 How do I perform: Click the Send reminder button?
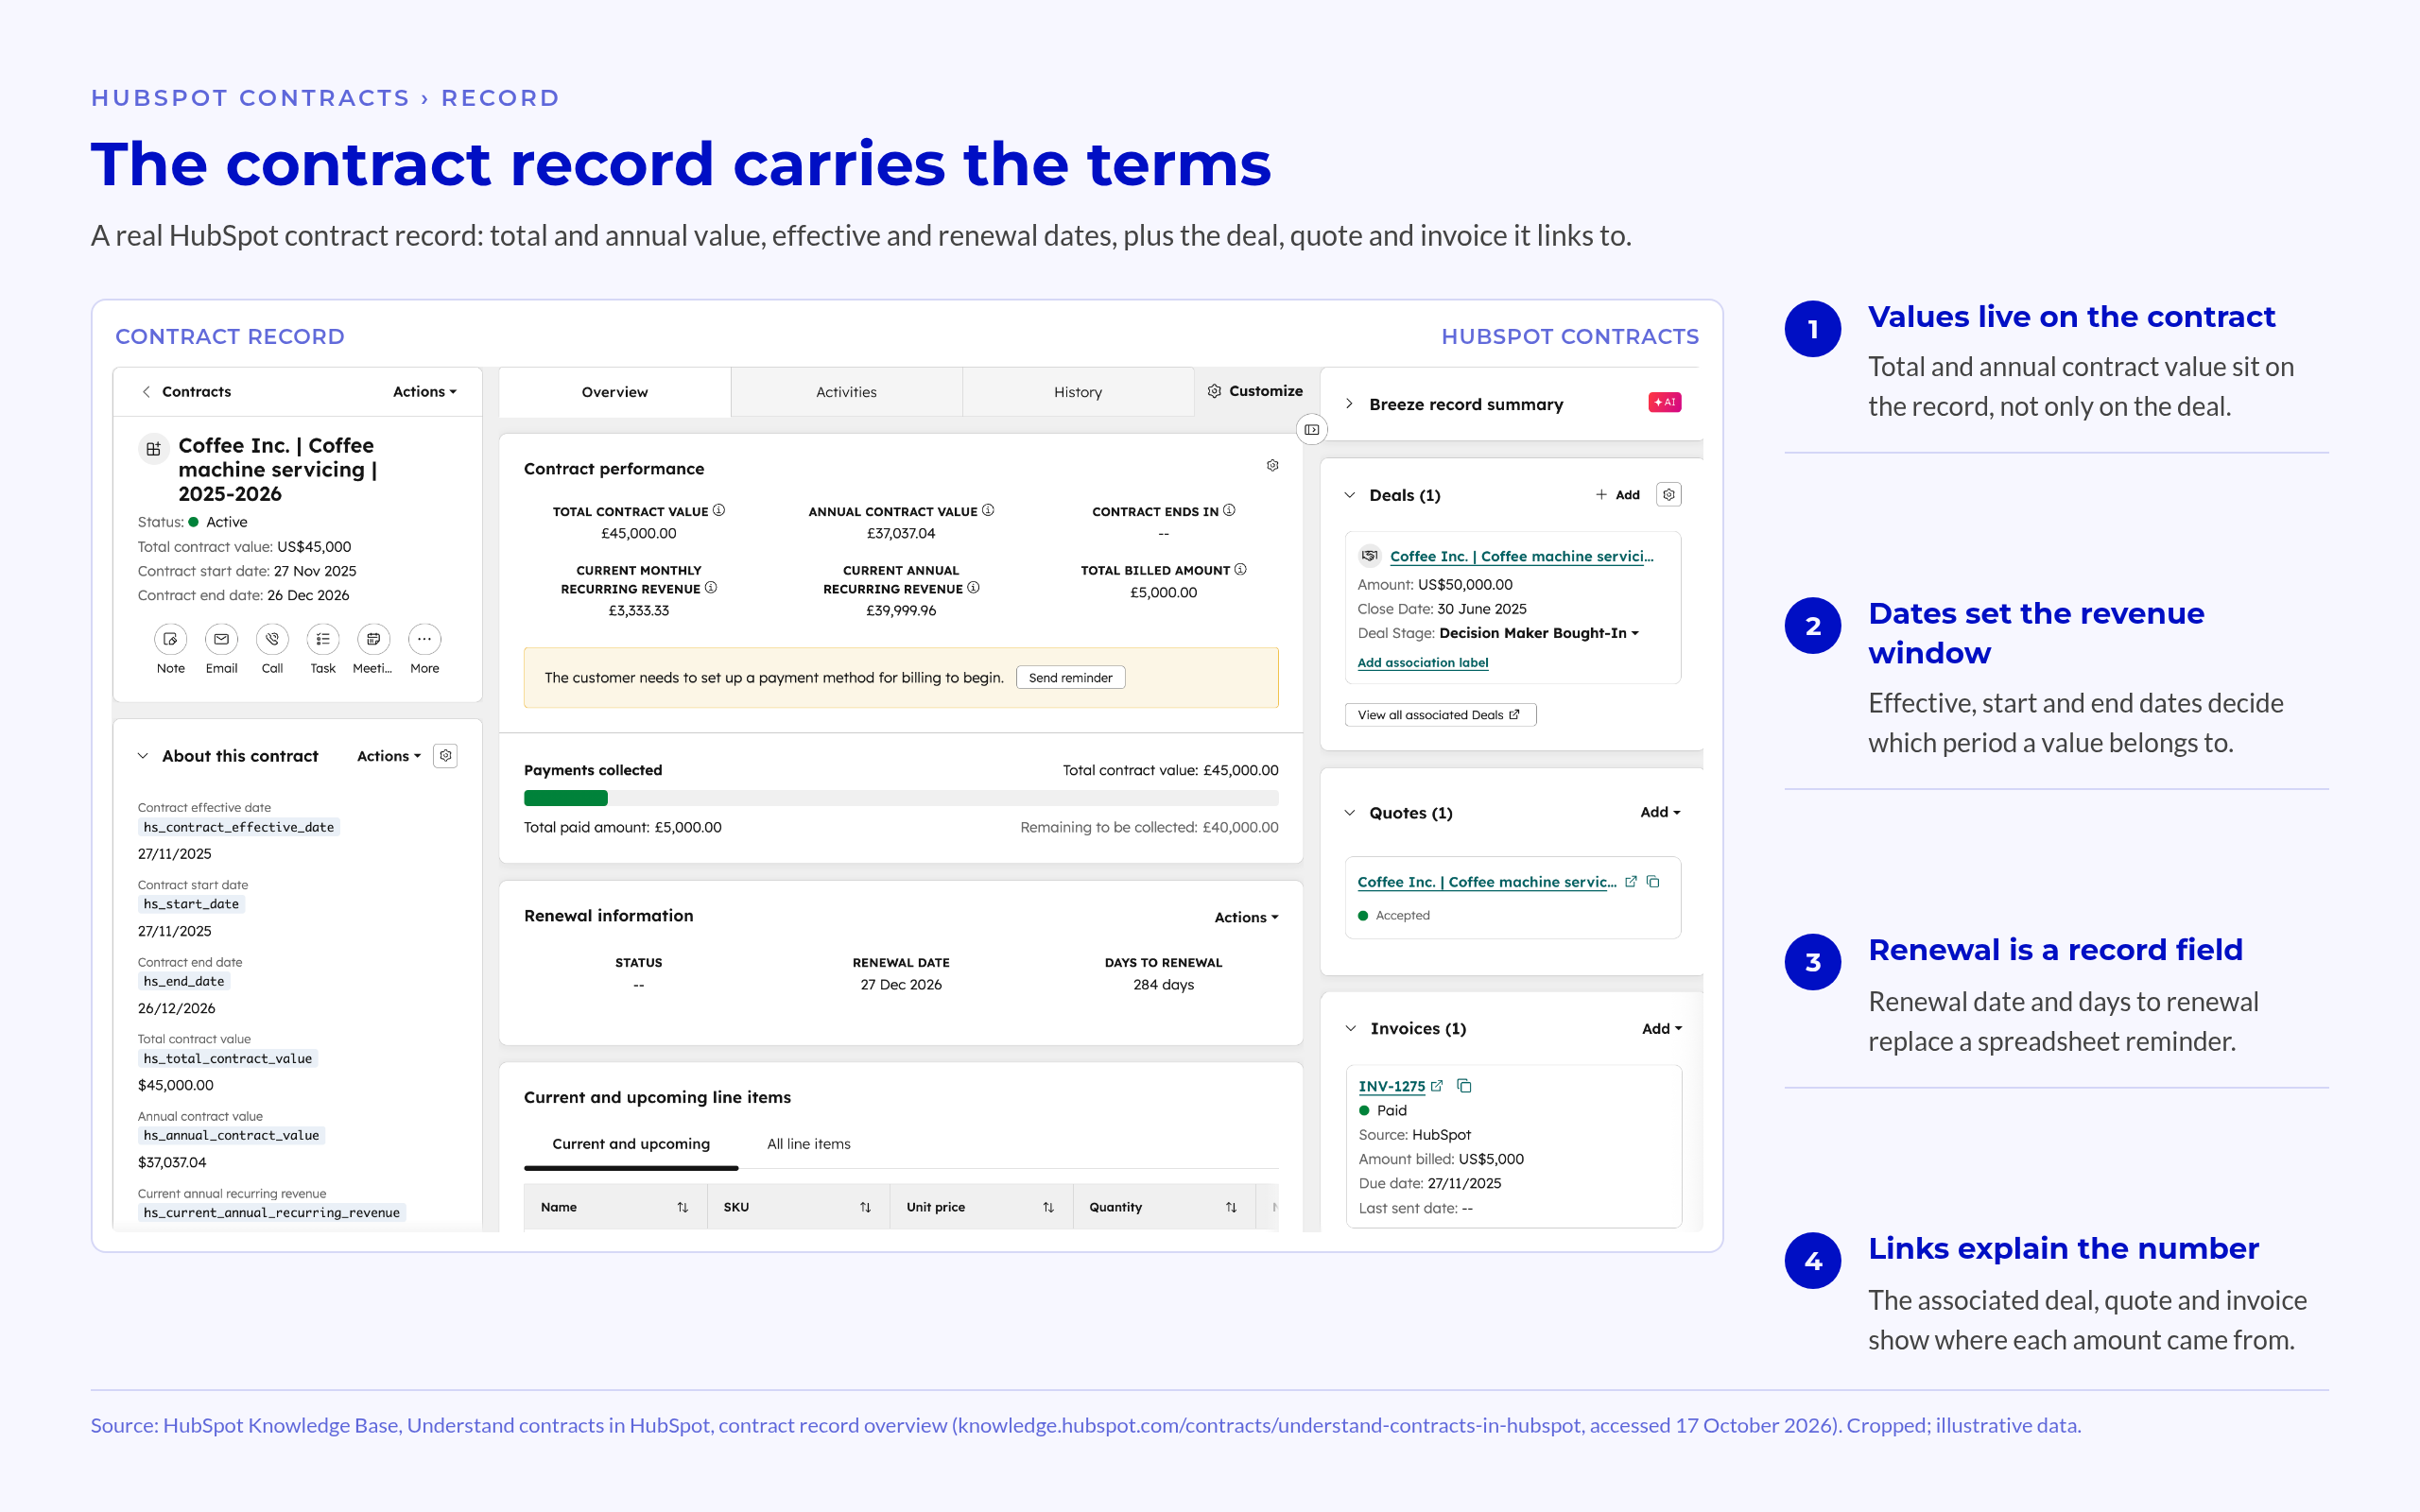1070,677
